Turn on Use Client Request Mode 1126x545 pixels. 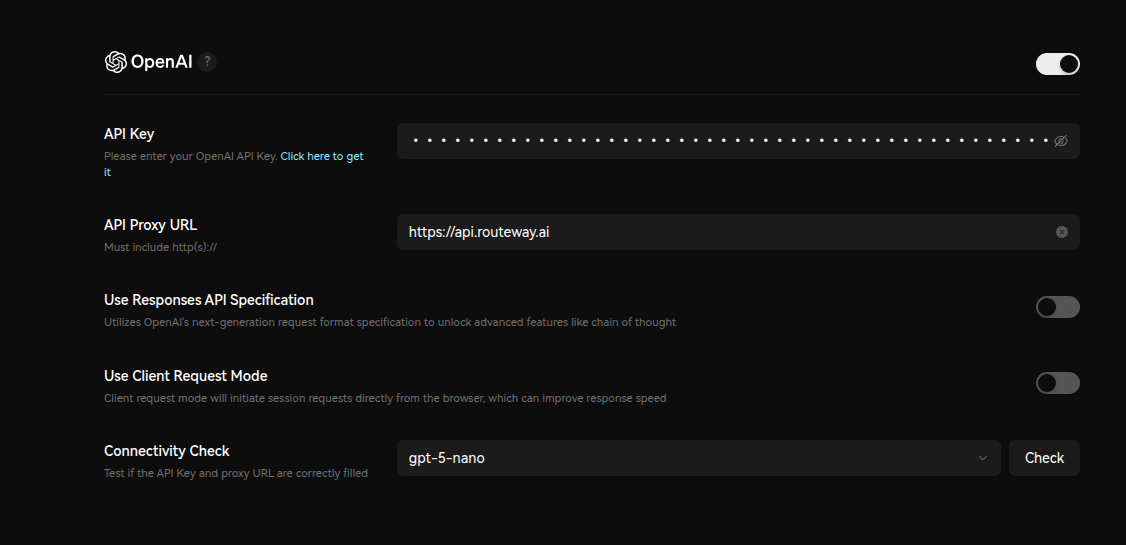1057,383
